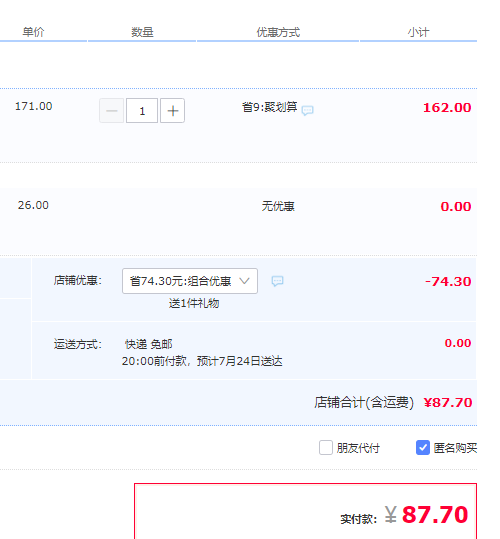Click the 小计 column header

[418, 32]
